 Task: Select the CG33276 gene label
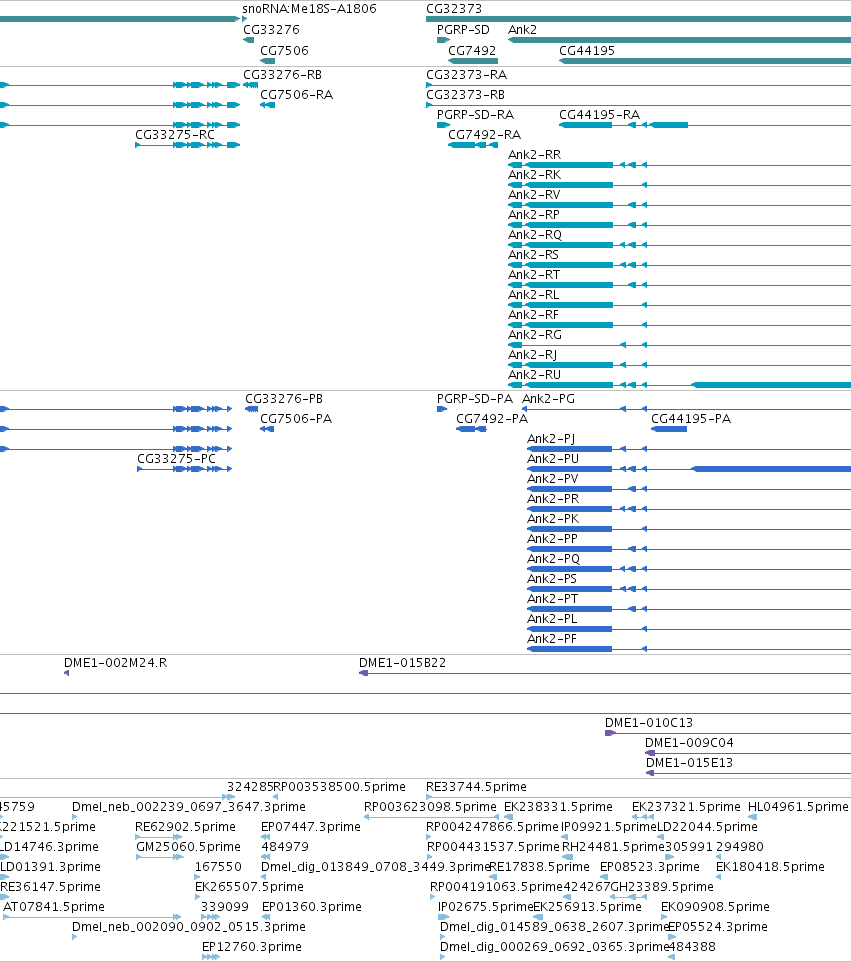pos(271,29)
